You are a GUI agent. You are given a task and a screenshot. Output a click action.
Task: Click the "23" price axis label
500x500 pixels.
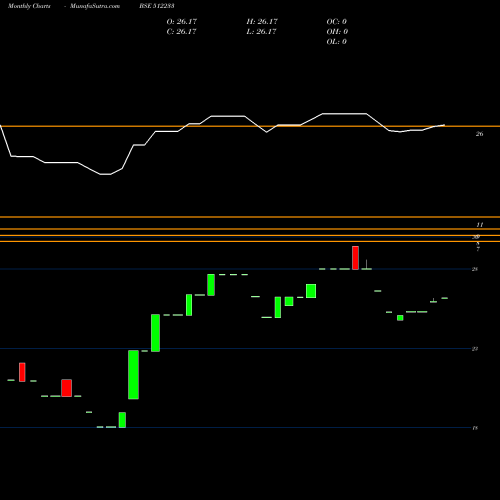point(475,349)
